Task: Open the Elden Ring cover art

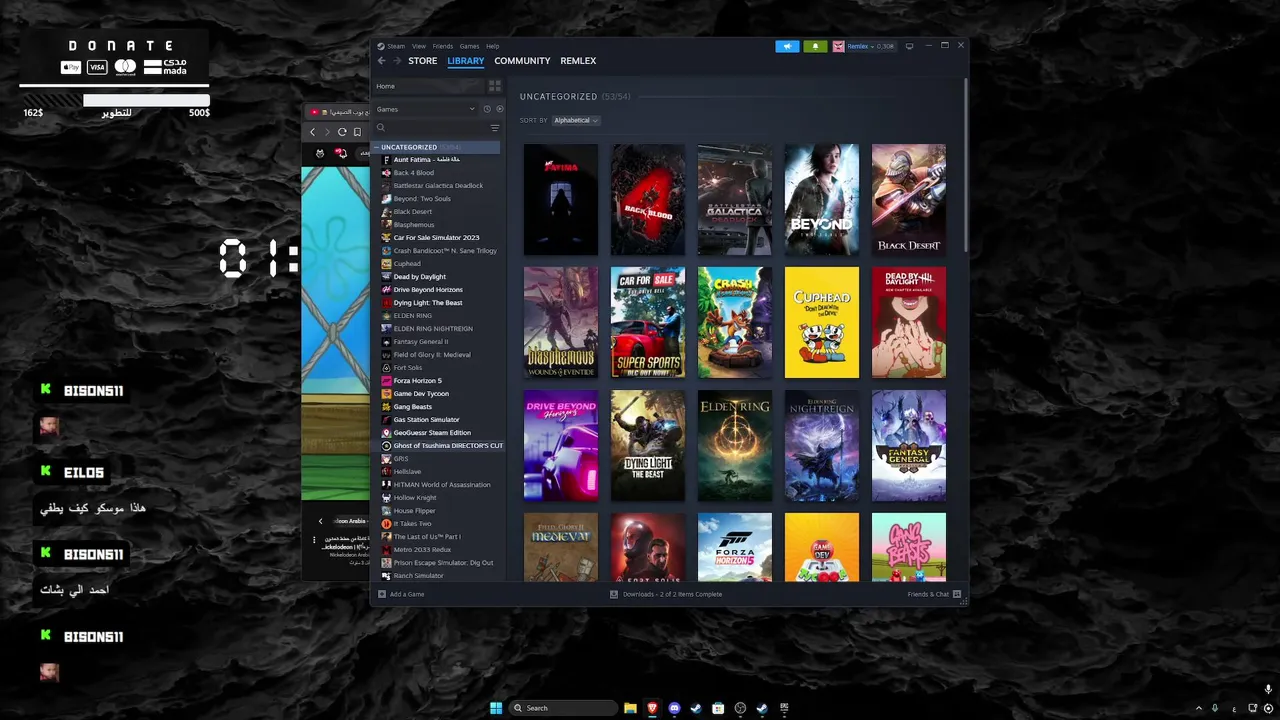Action: point(735,446)
